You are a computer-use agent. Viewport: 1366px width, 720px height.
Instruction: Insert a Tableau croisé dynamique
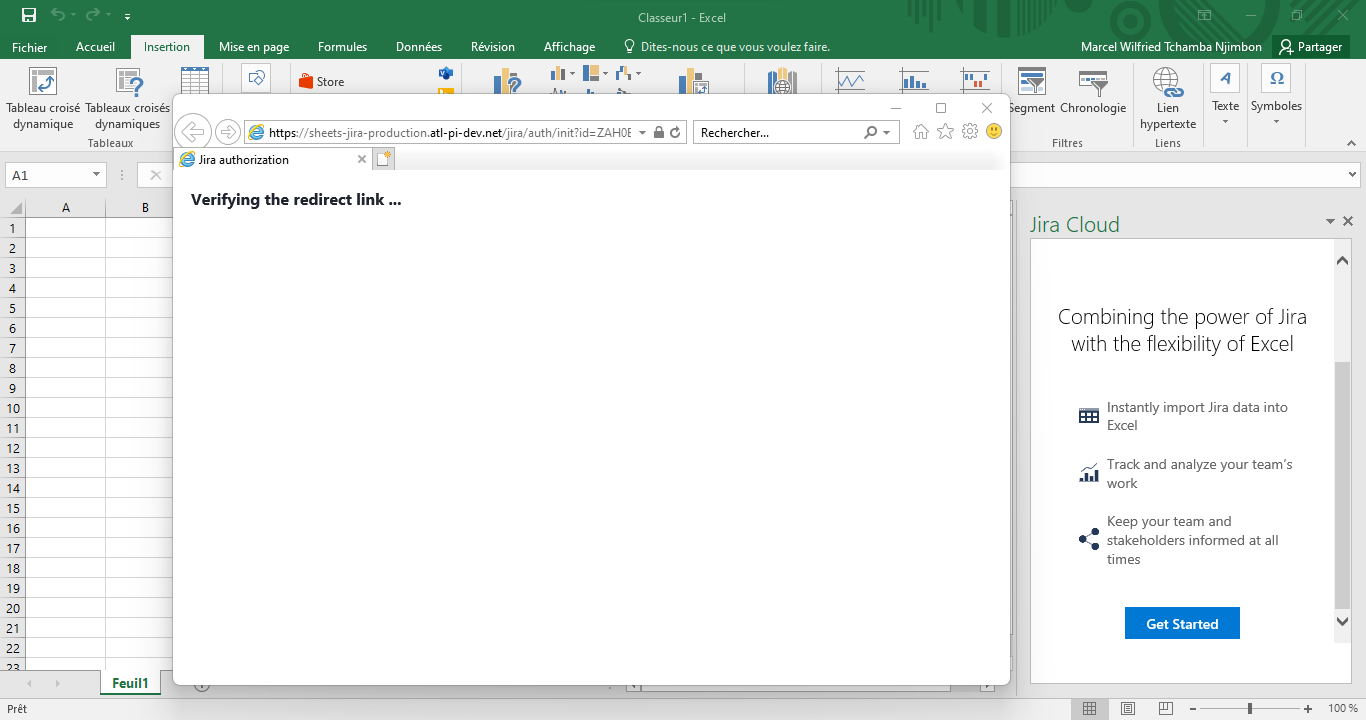(x=43, y=97)
